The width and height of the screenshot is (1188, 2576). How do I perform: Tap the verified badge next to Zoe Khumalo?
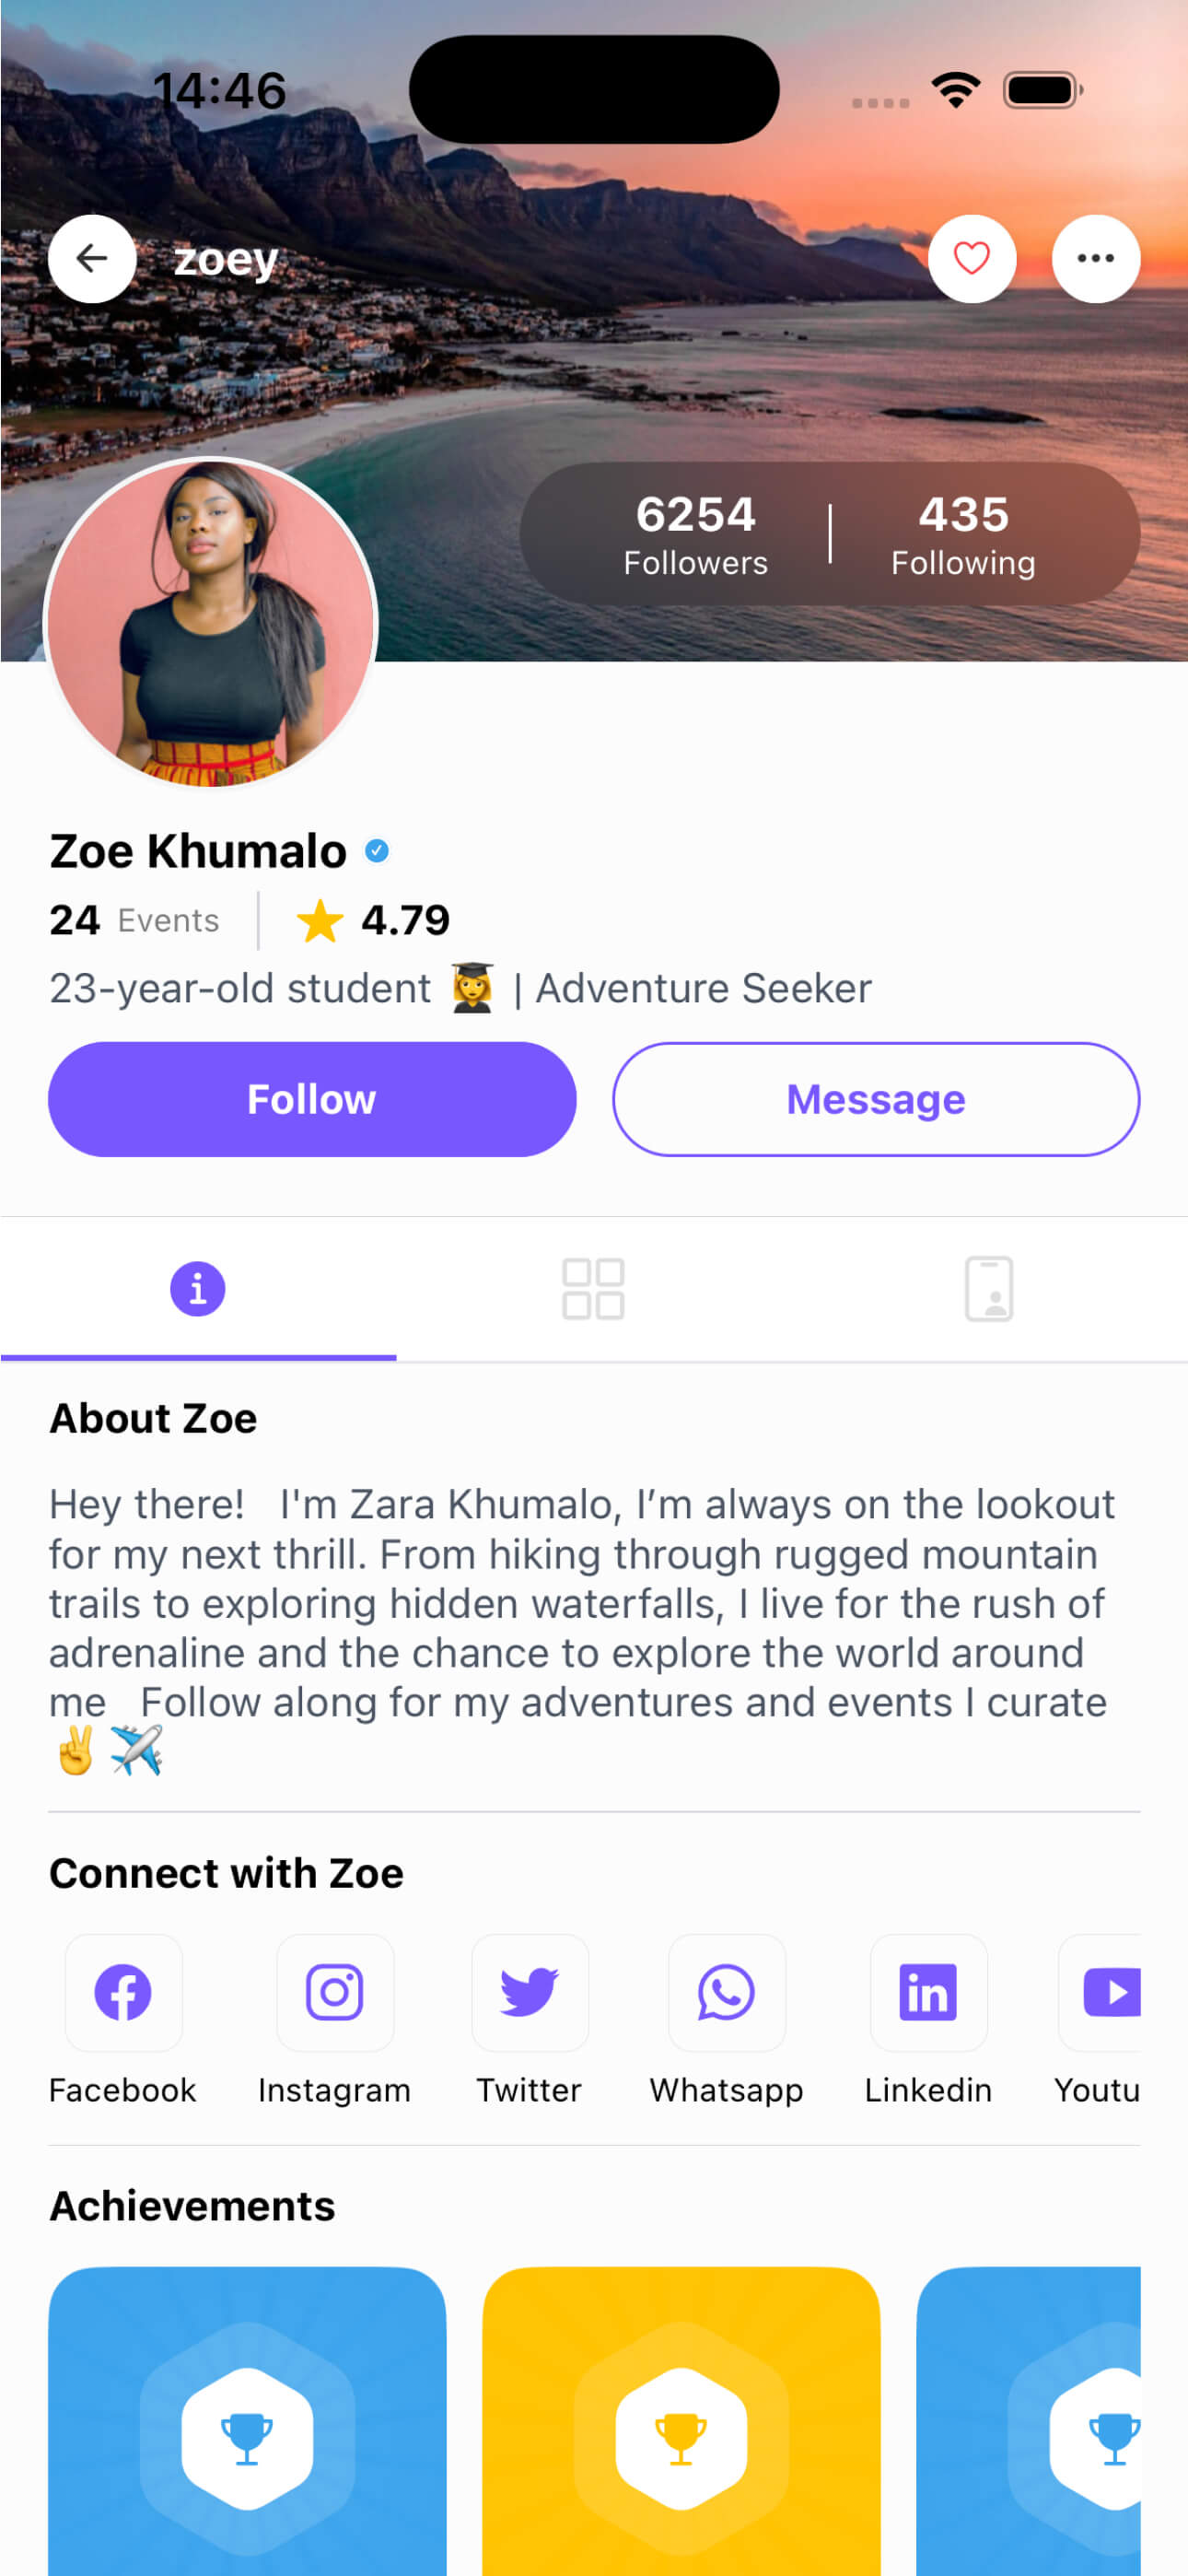[376, 849]
